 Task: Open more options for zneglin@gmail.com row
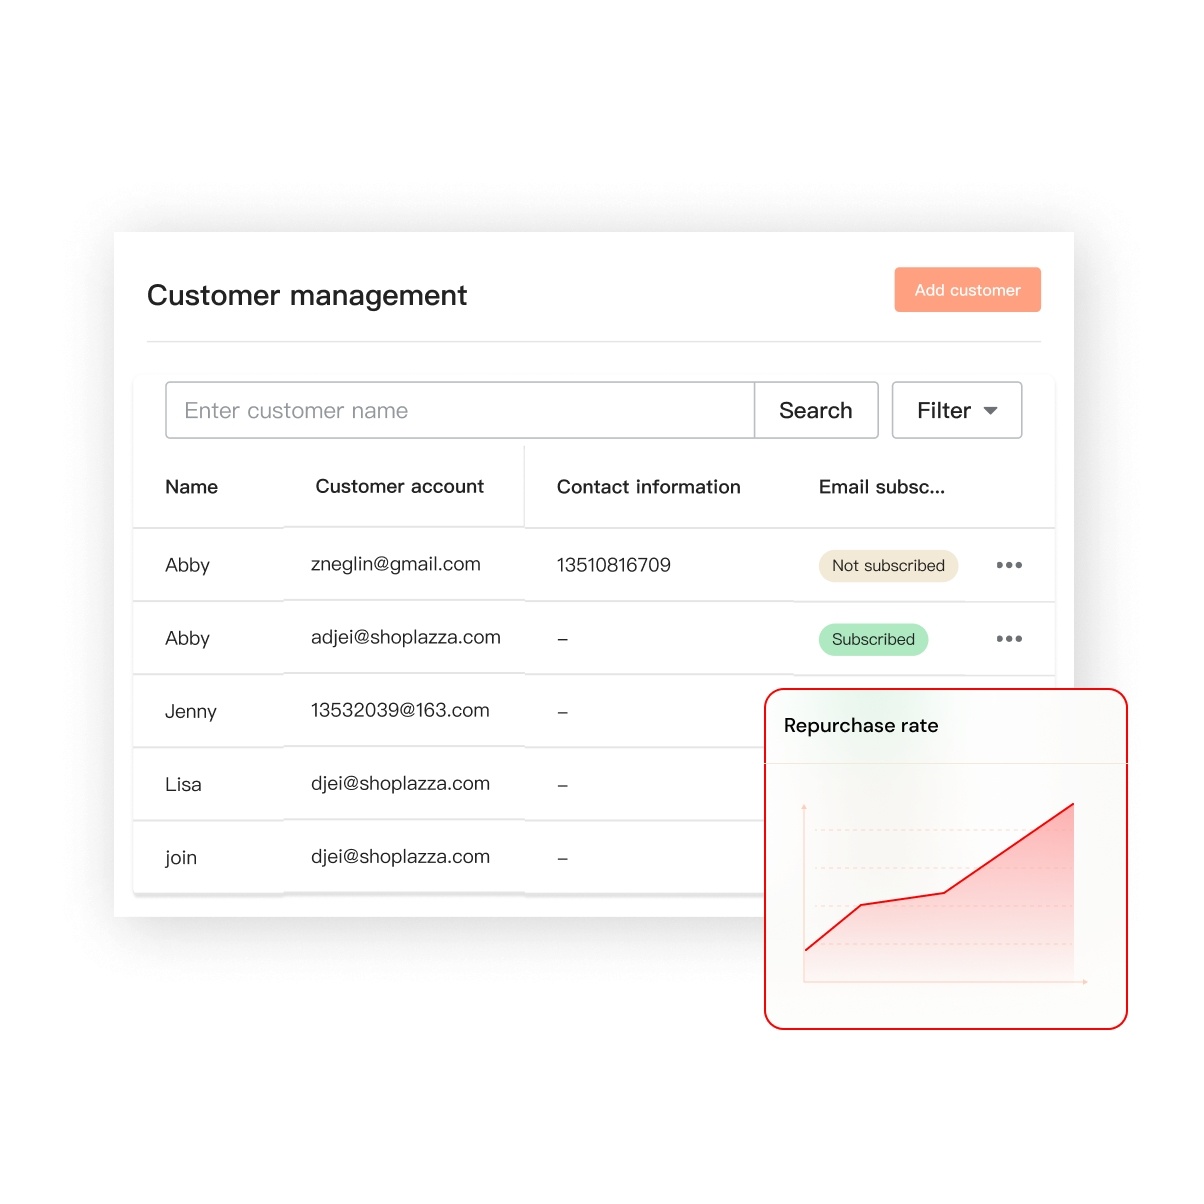[1009, 565]
